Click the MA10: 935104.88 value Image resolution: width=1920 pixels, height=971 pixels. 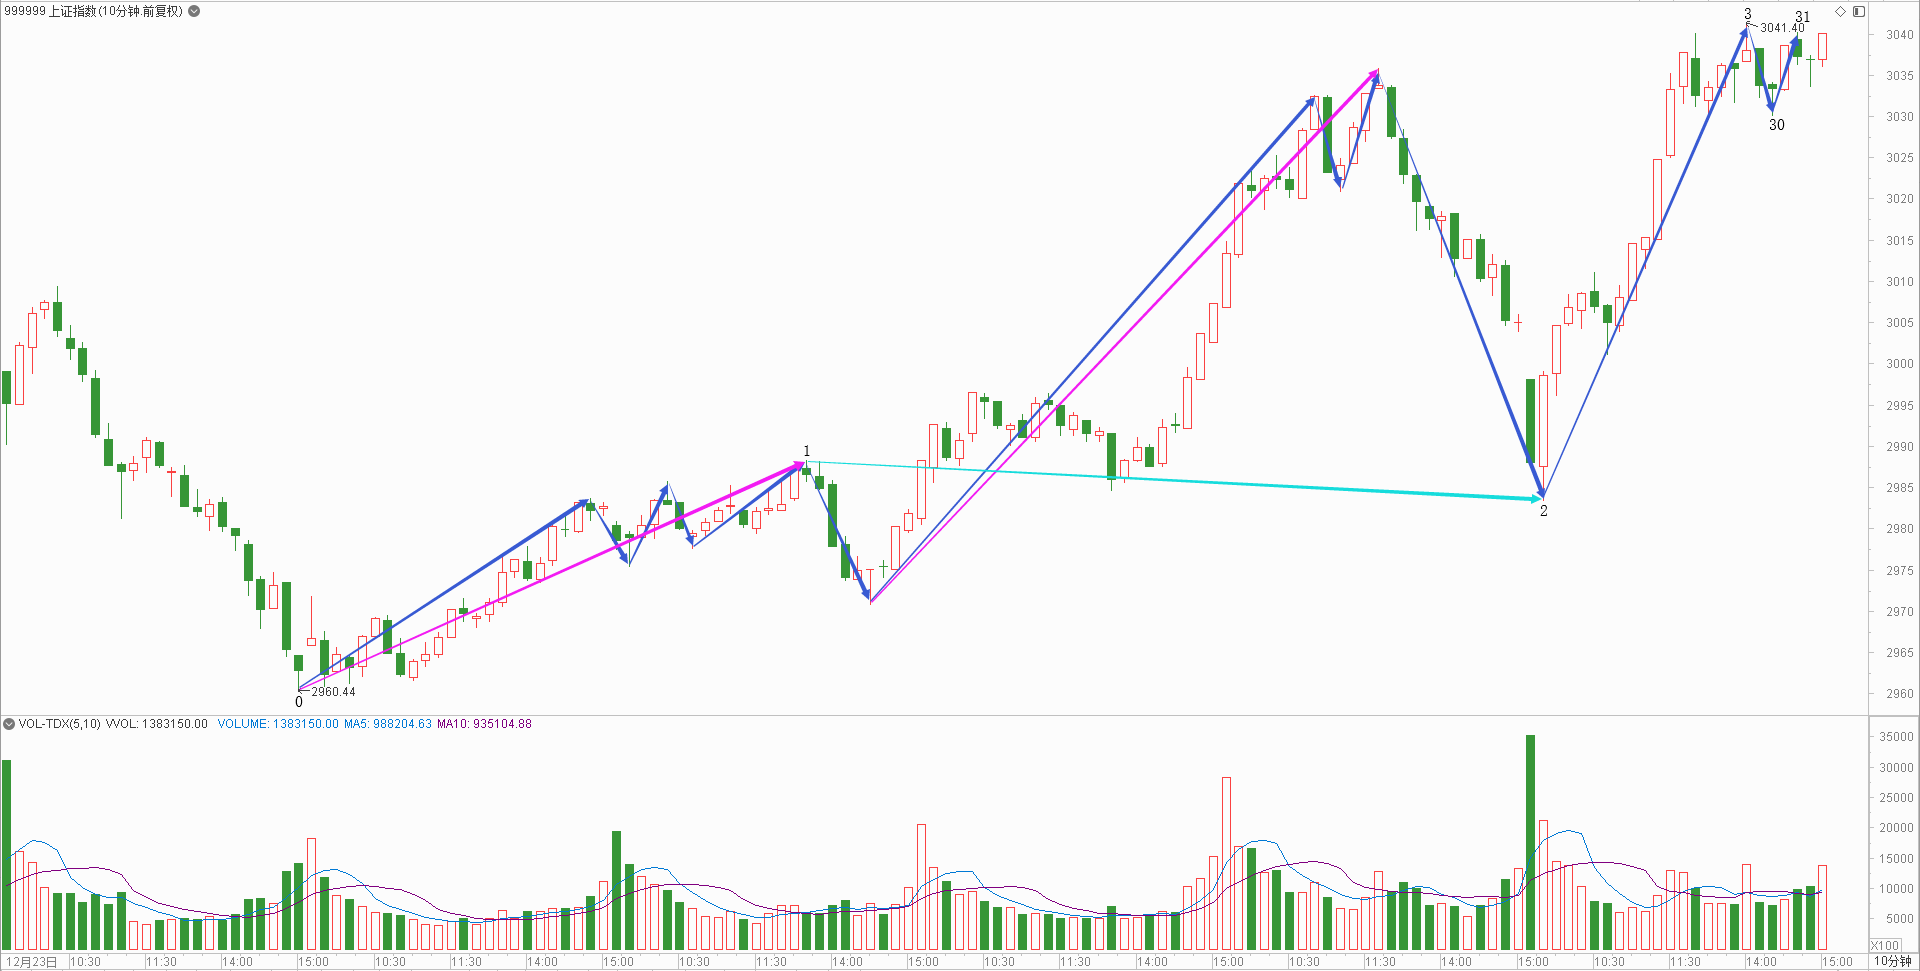coord(484,724)
